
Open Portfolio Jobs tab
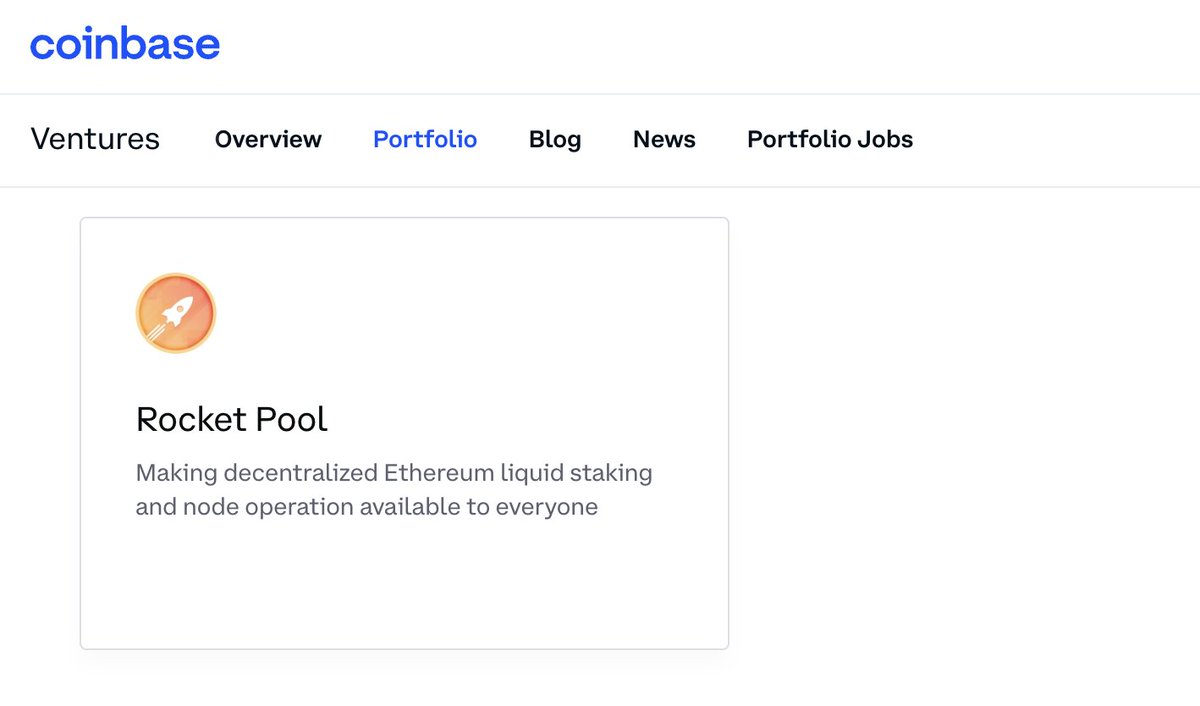(830, 139)
